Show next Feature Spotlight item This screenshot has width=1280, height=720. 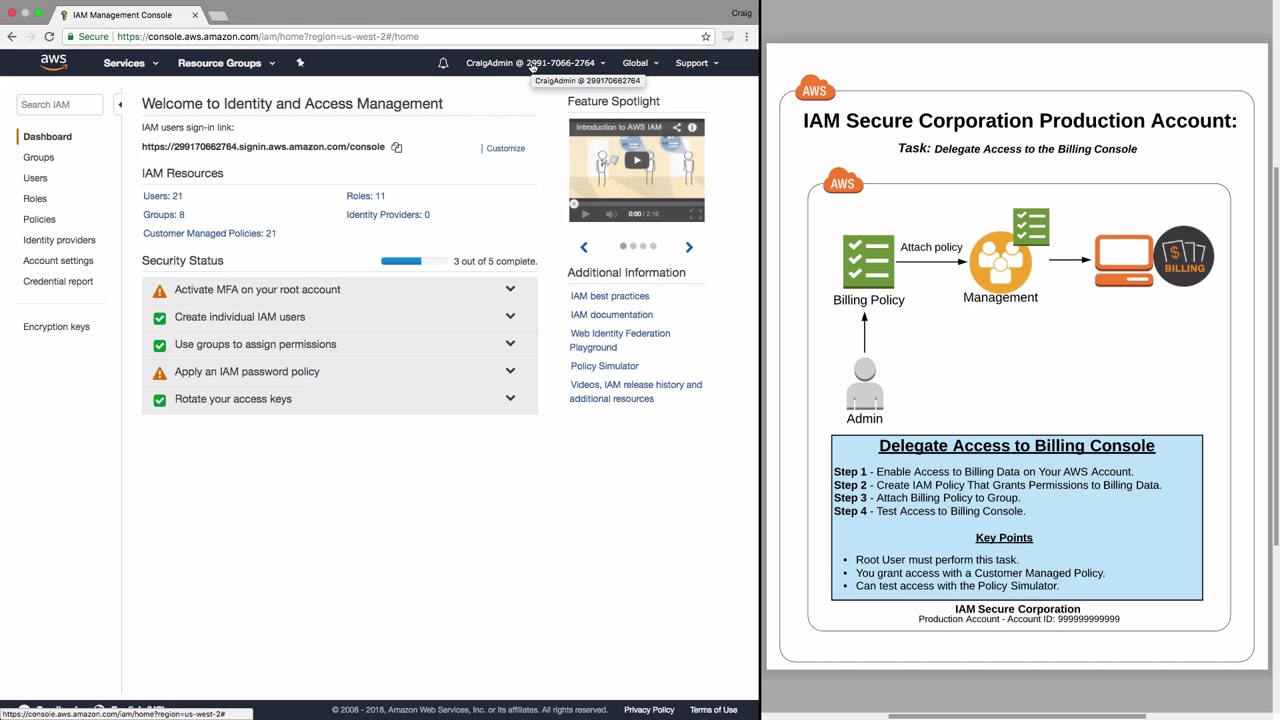point(689,247)
